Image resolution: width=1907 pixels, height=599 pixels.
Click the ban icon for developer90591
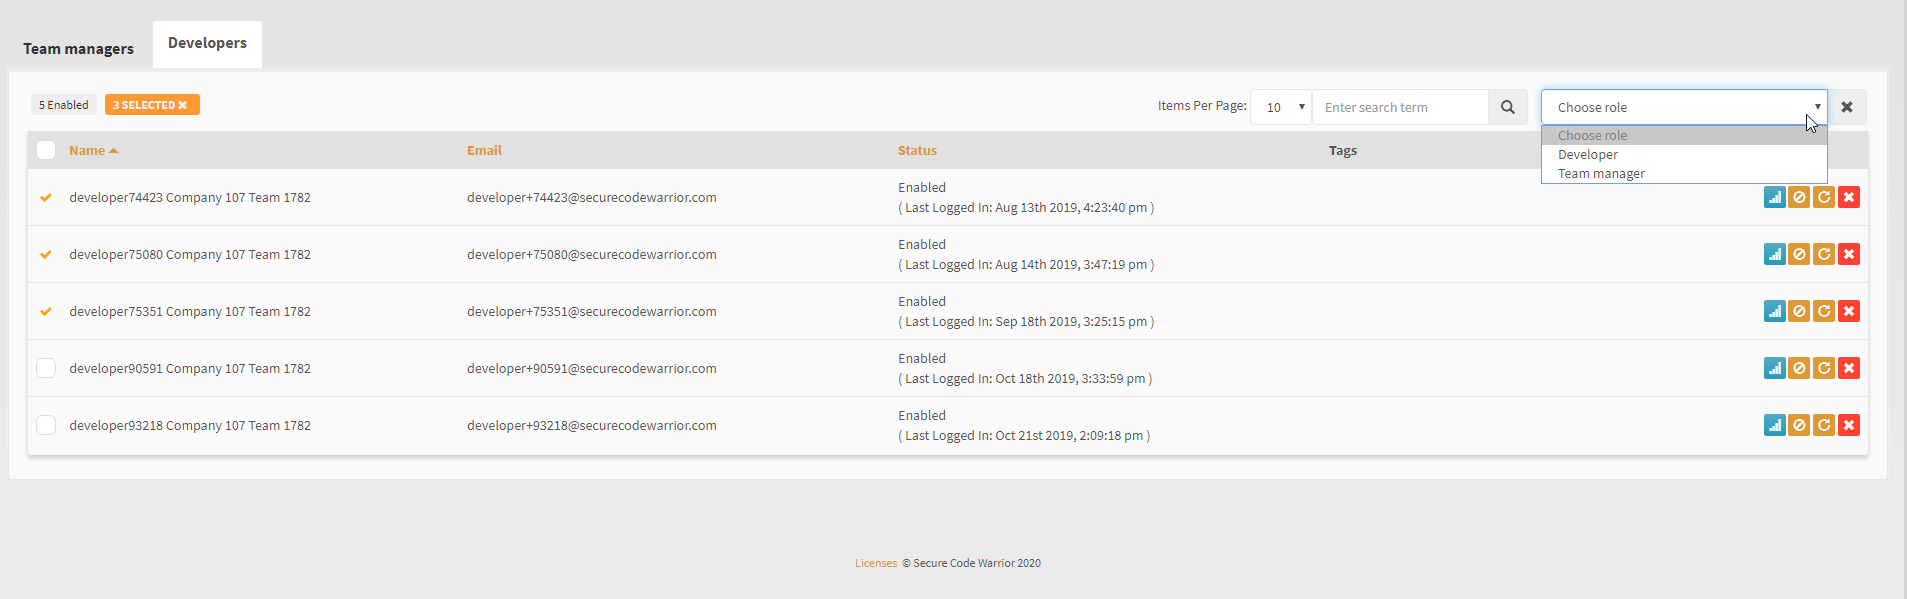pyautogui.click(x=1799, y=368)
